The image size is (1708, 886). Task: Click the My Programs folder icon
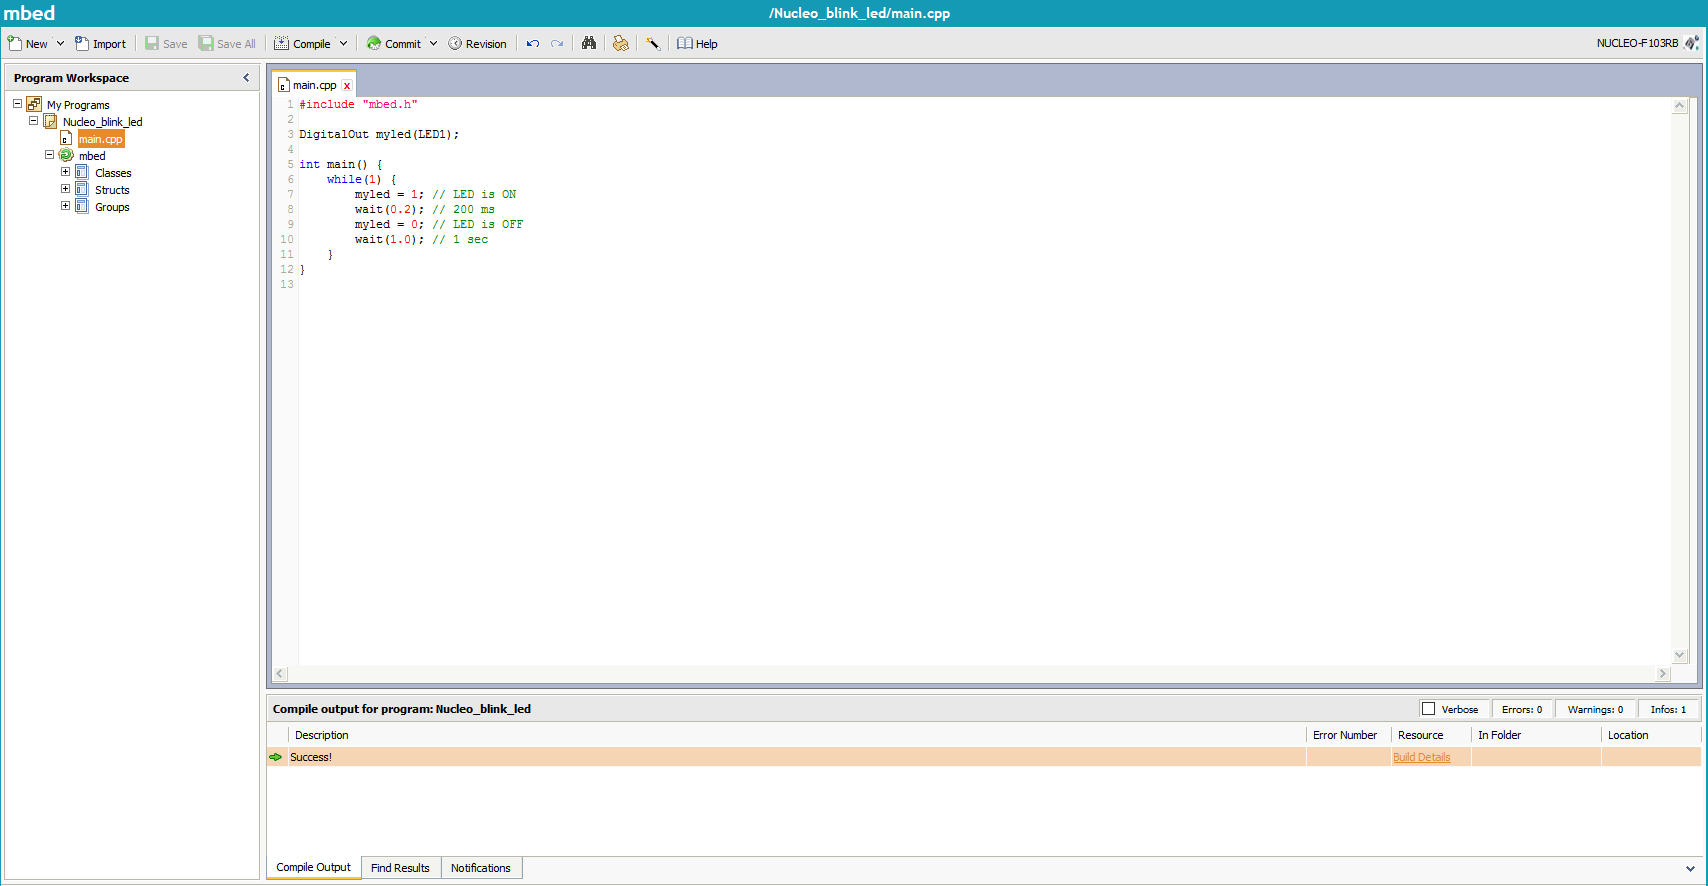pos(34,104)
